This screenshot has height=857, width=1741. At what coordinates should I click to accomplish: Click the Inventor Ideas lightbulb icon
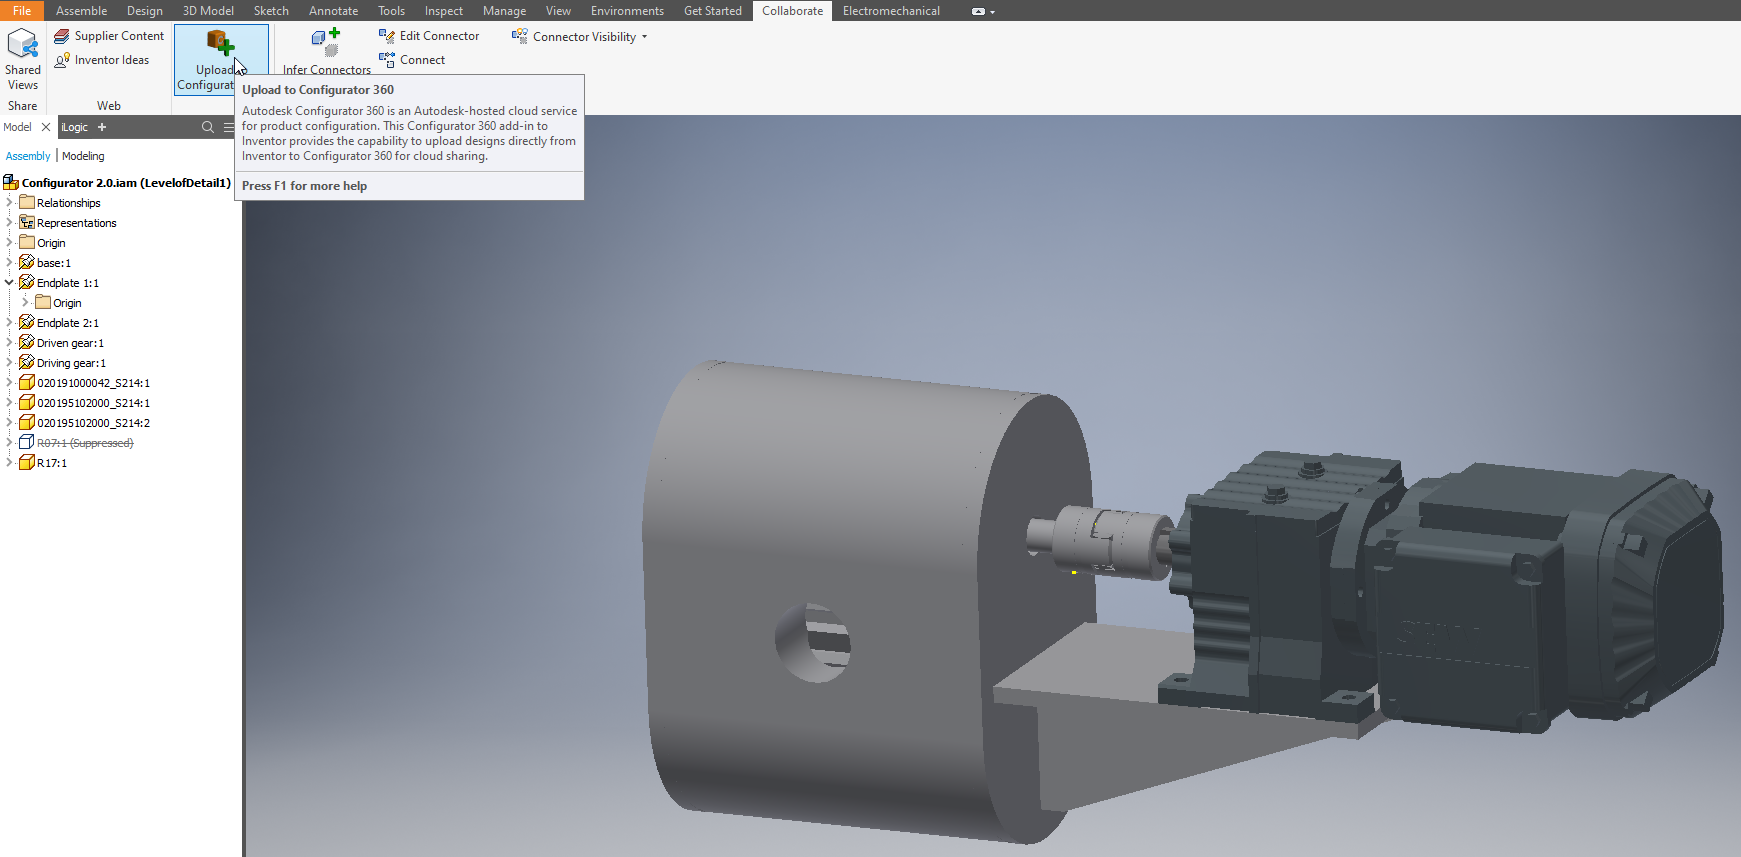pos(62,60)
